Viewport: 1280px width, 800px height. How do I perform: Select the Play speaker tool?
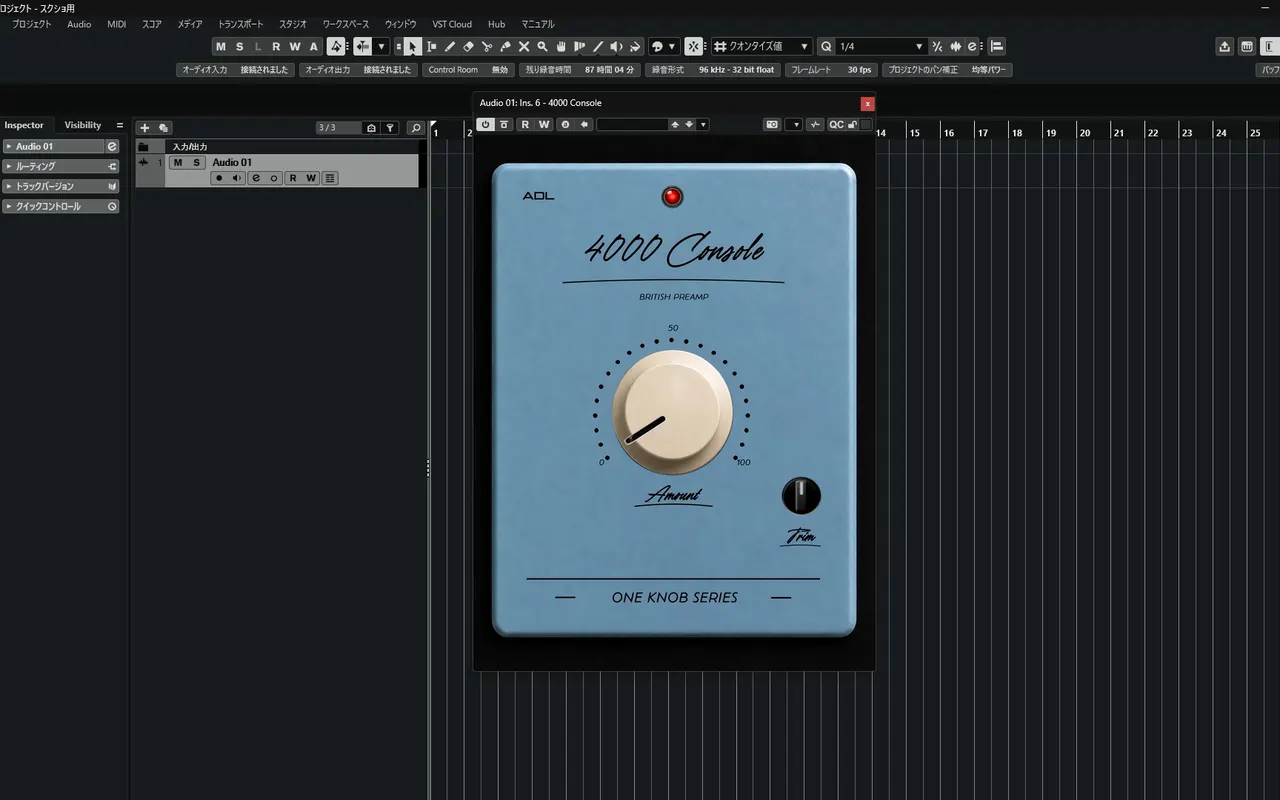pyautogui.click(x=616, y=47)
